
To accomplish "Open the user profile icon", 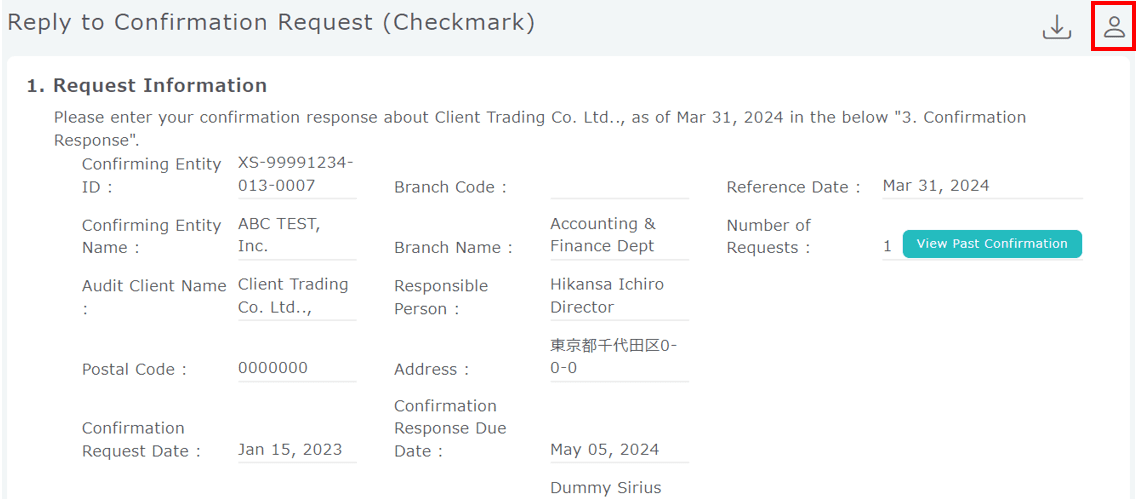I will coord(1114,27).
